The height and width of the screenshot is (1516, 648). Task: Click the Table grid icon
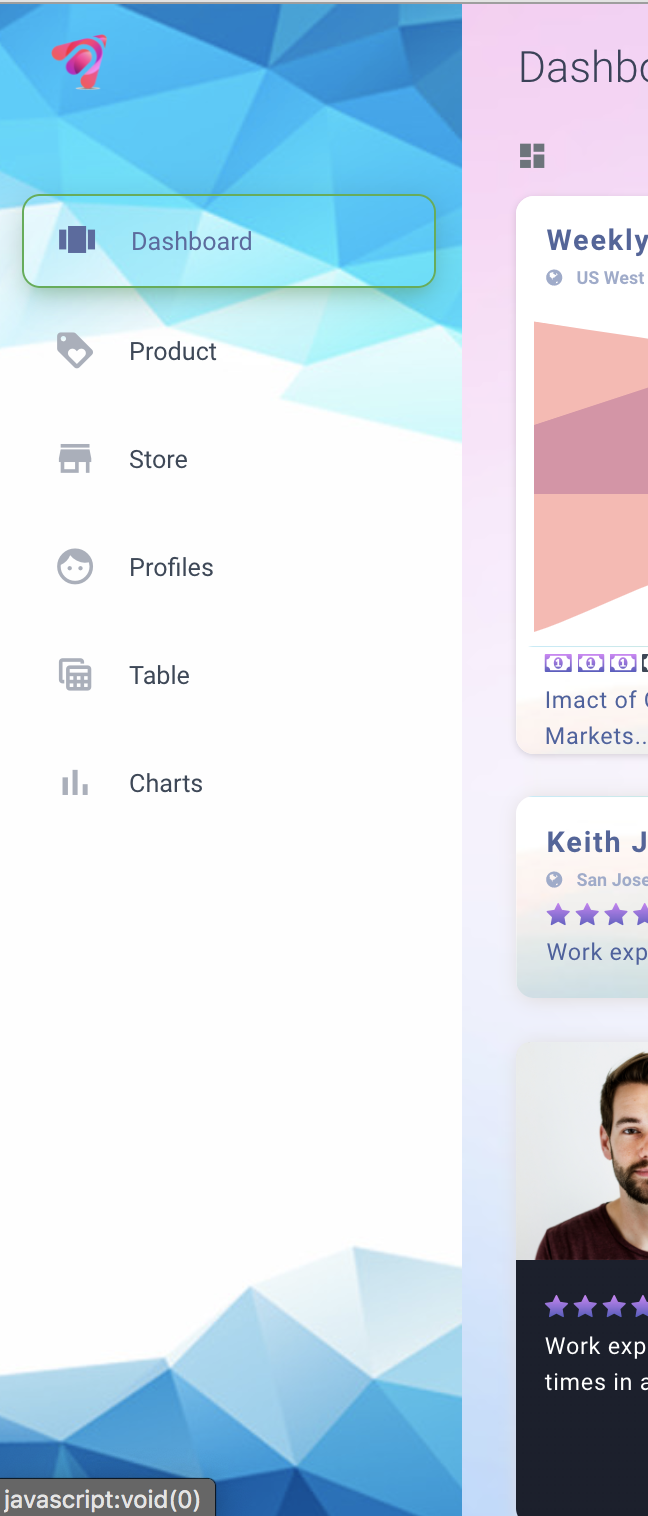coord(75,675)
